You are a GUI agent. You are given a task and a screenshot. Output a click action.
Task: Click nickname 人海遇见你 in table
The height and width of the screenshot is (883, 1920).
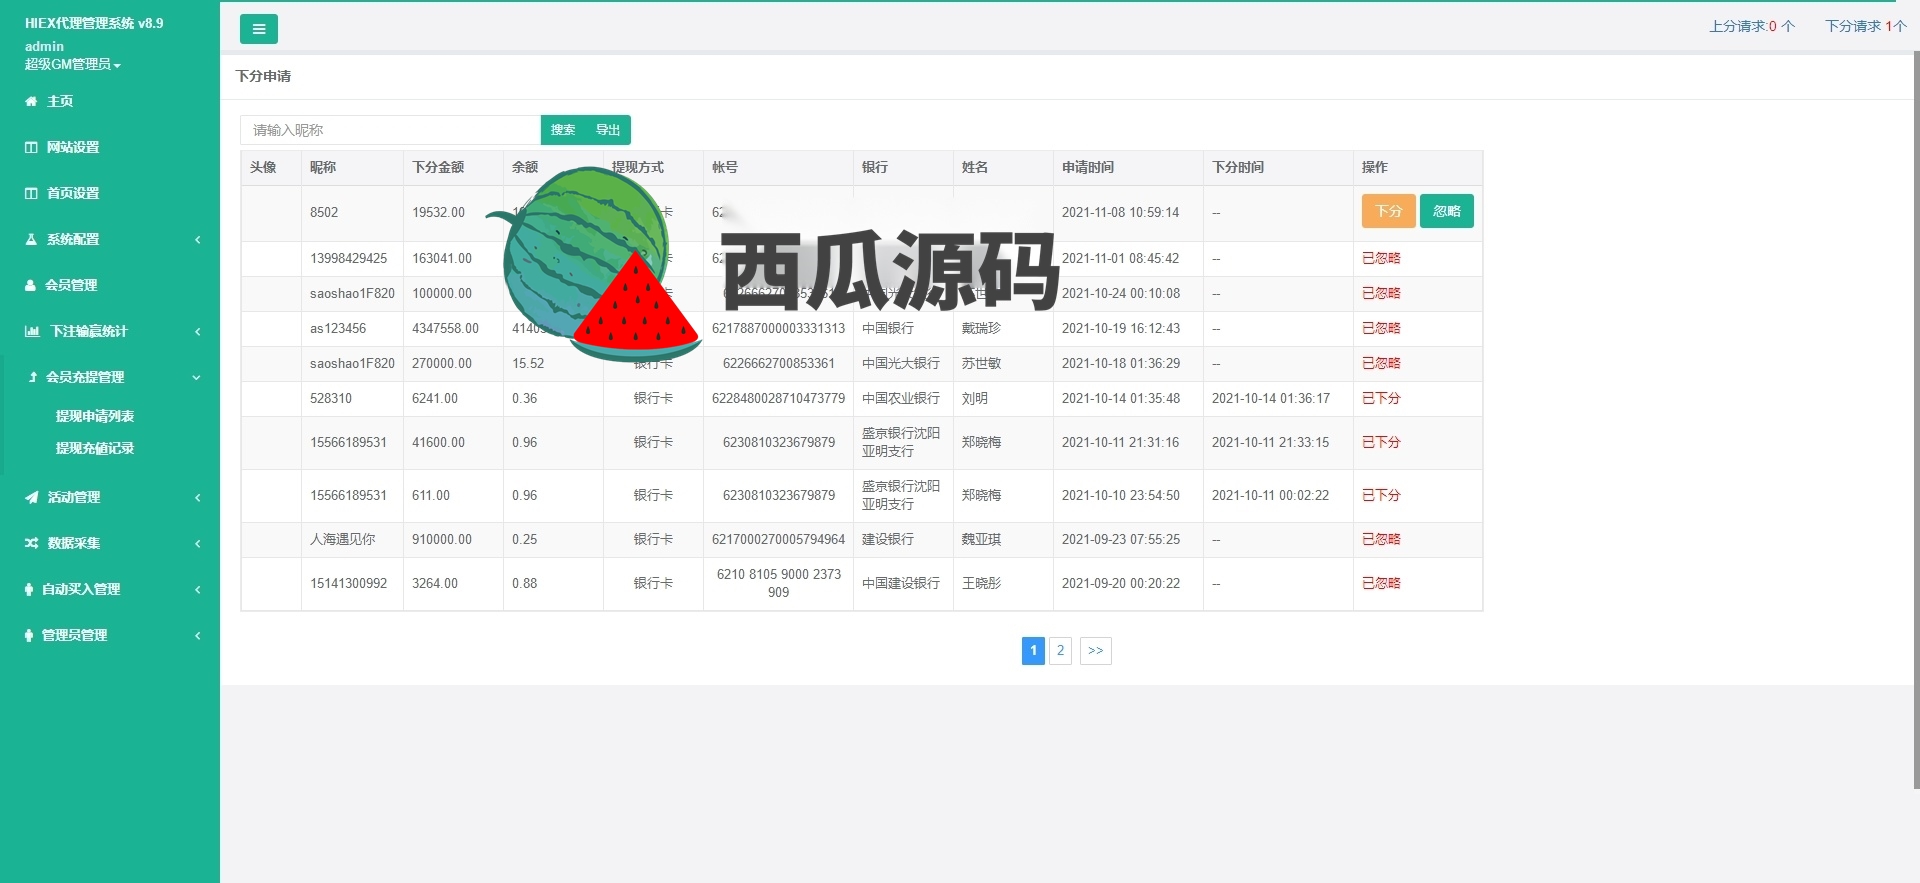(342, 539)
